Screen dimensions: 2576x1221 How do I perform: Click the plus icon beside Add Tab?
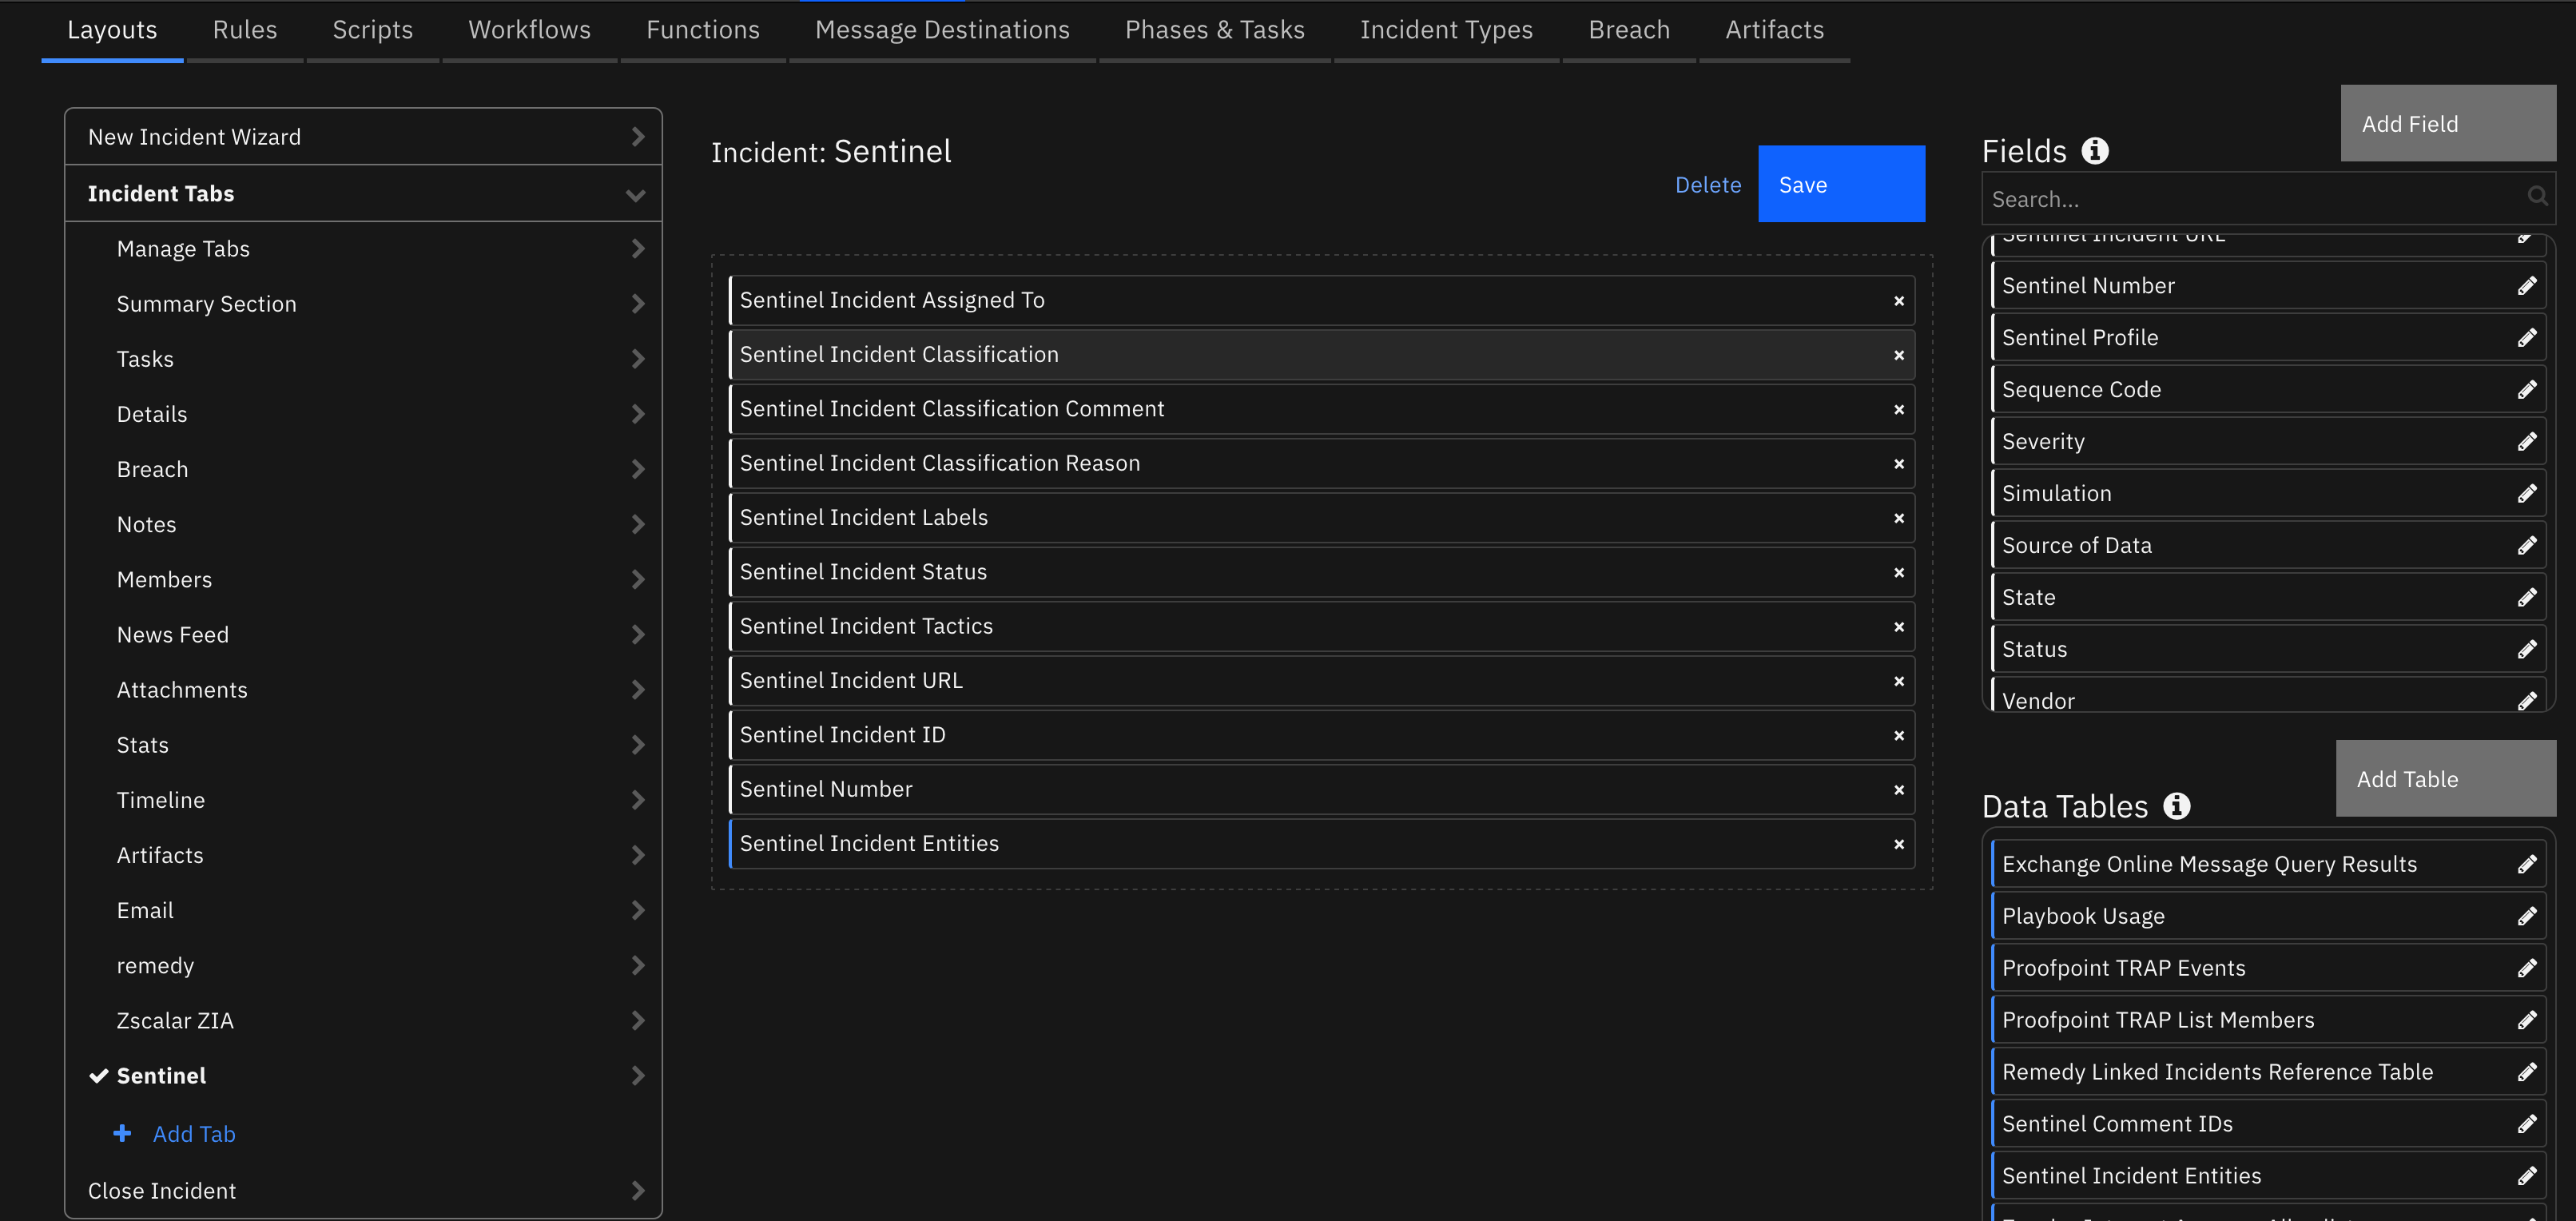122,1133
